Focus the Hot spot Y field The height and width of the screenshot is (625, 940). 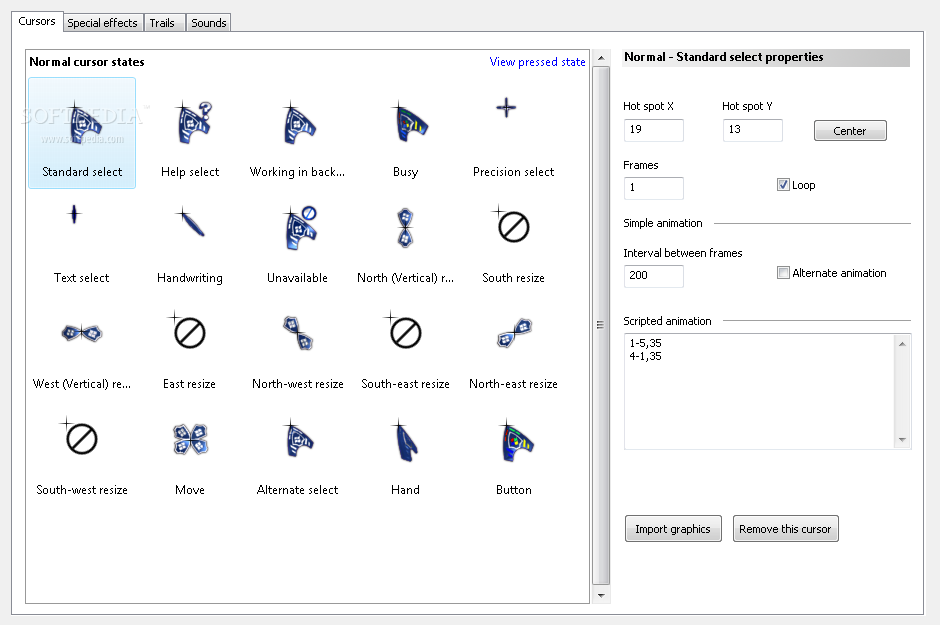[752, 129]
